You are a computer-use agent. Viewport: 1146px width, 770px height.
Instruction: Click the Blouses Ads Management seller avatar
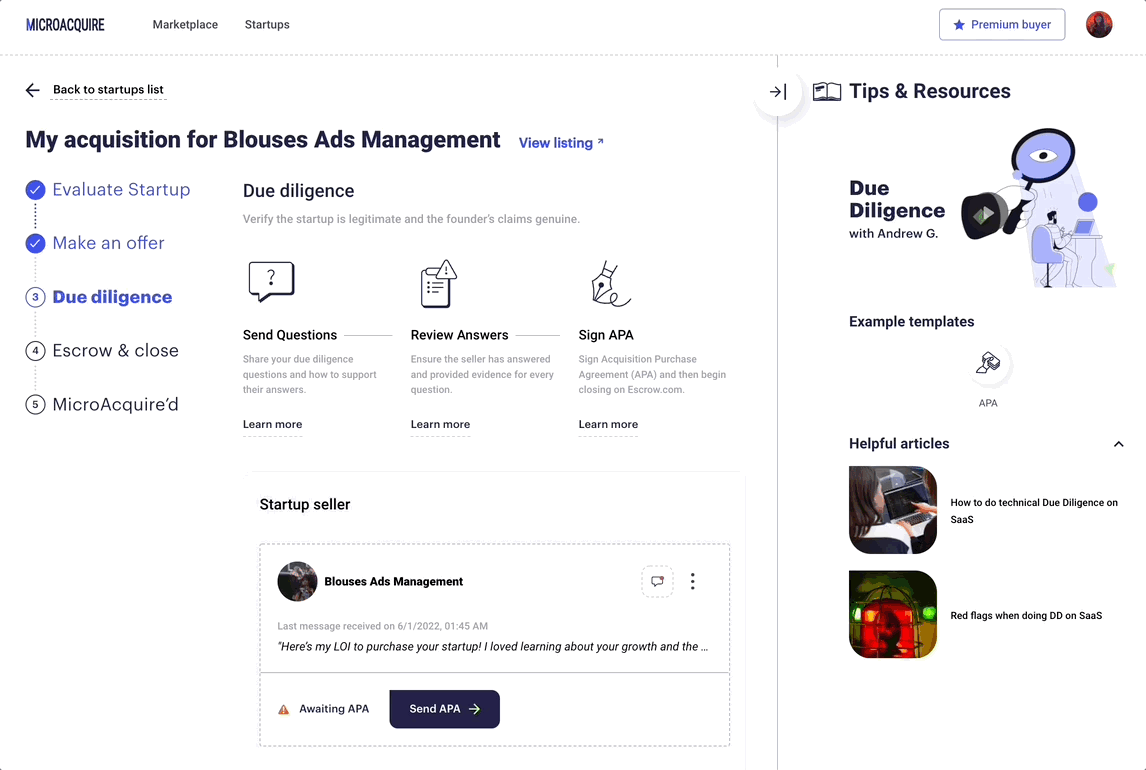(x=297, y=582)
